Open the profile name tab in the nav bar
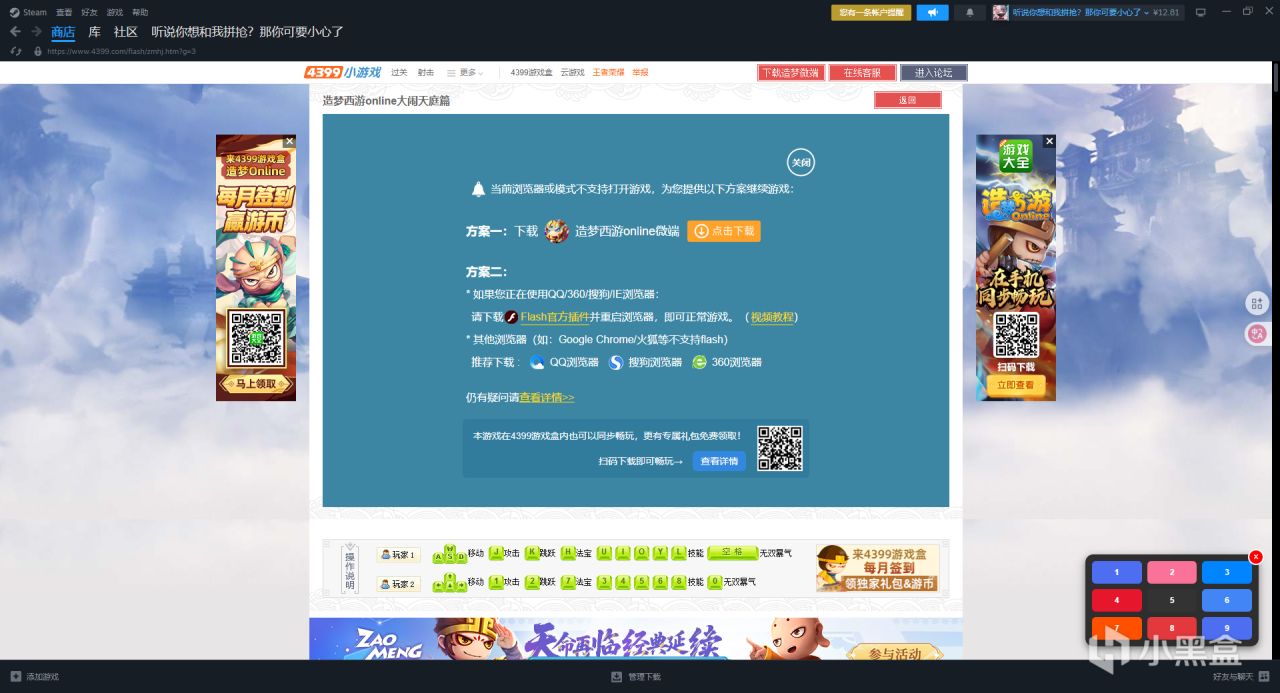1280x693 pixels. click(x=247, y=32)
